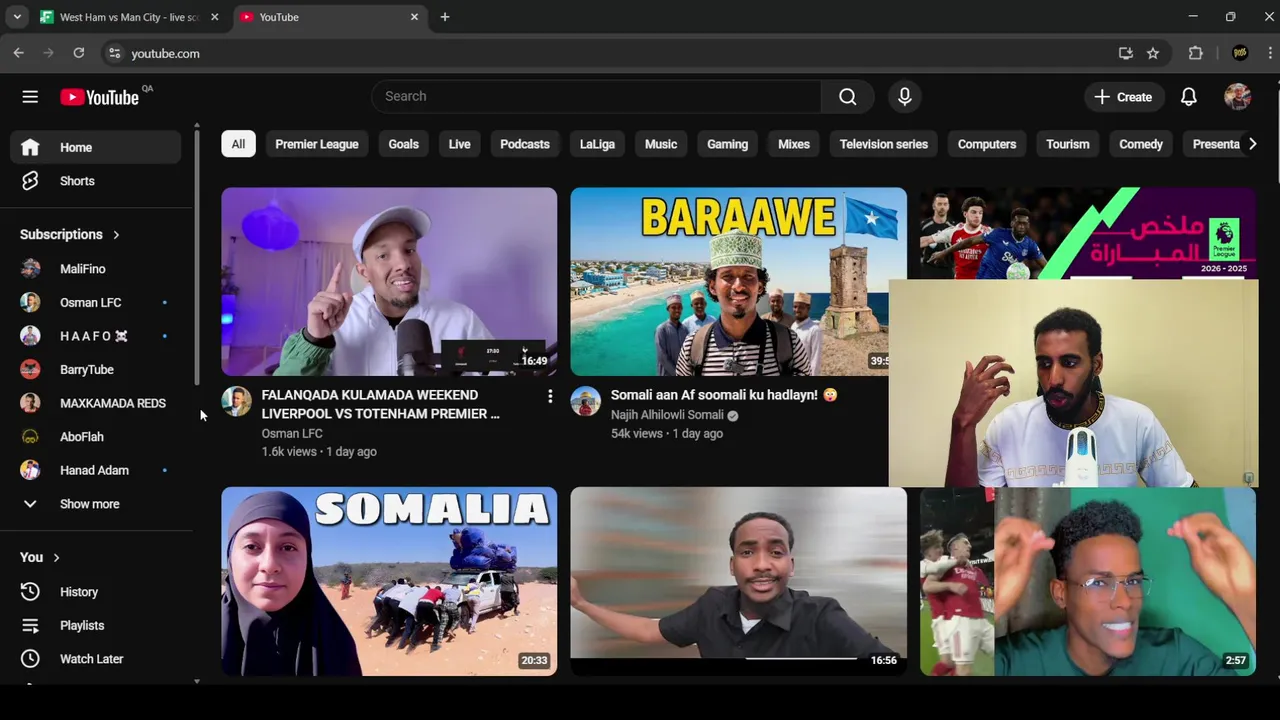
Task: Click the YouTube logo
Action: (99, 97)
